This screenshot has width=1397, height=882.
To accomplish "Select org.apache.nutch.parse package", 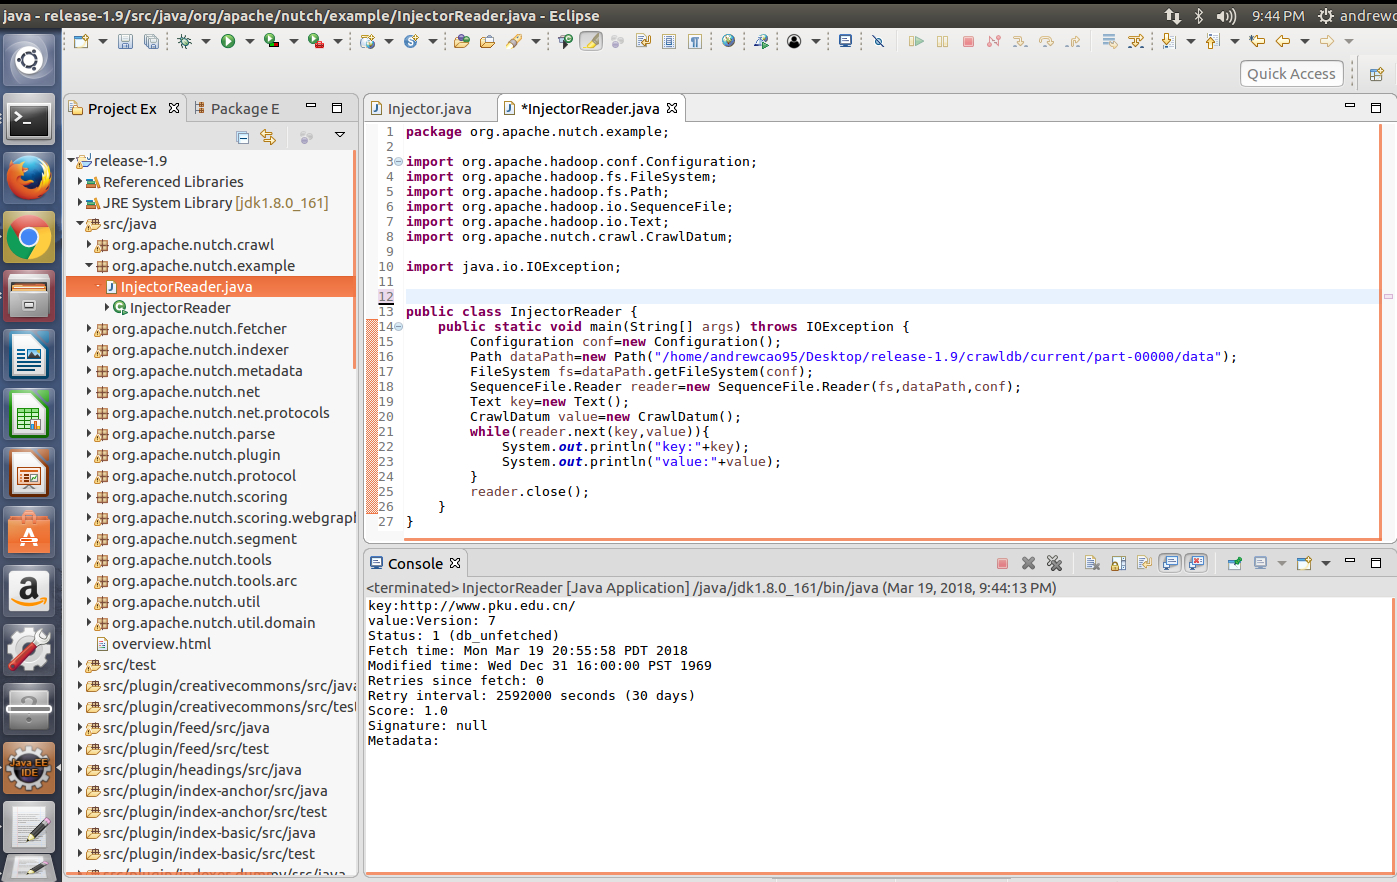I will tap(185, 434).
